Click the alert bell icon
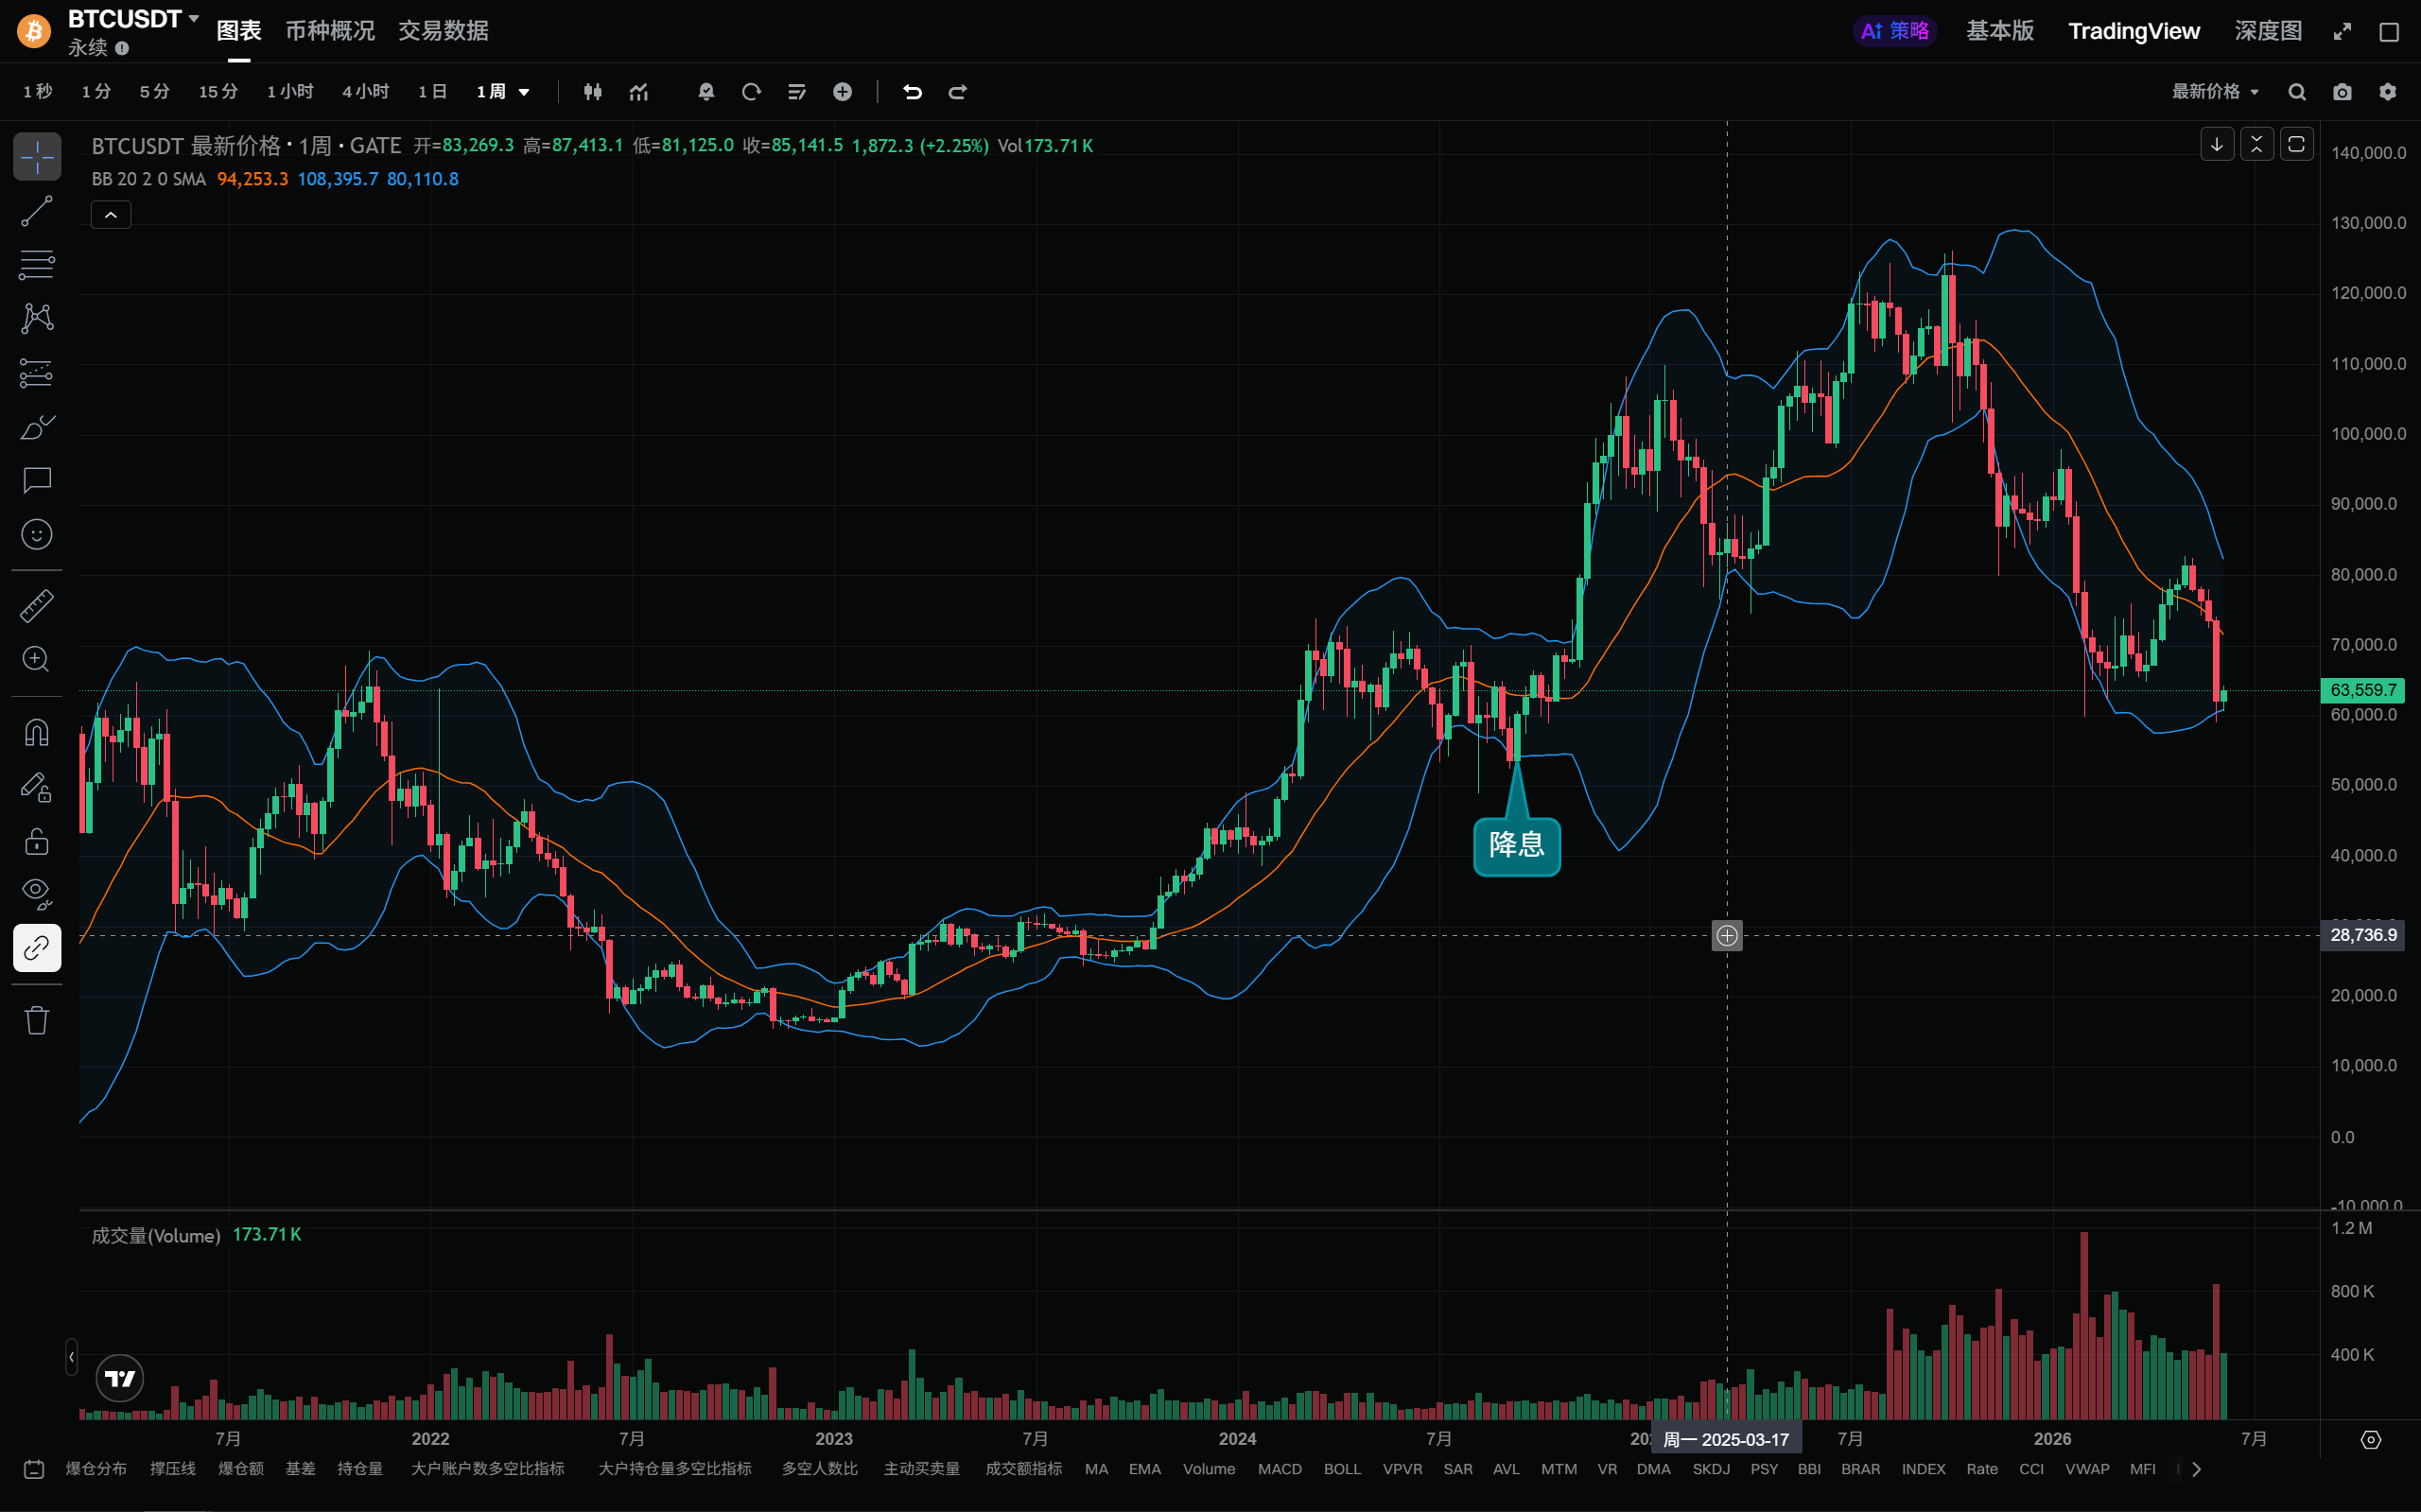Image resolution: width=2421 pixels, height=1512 pixels. point(706,92)
